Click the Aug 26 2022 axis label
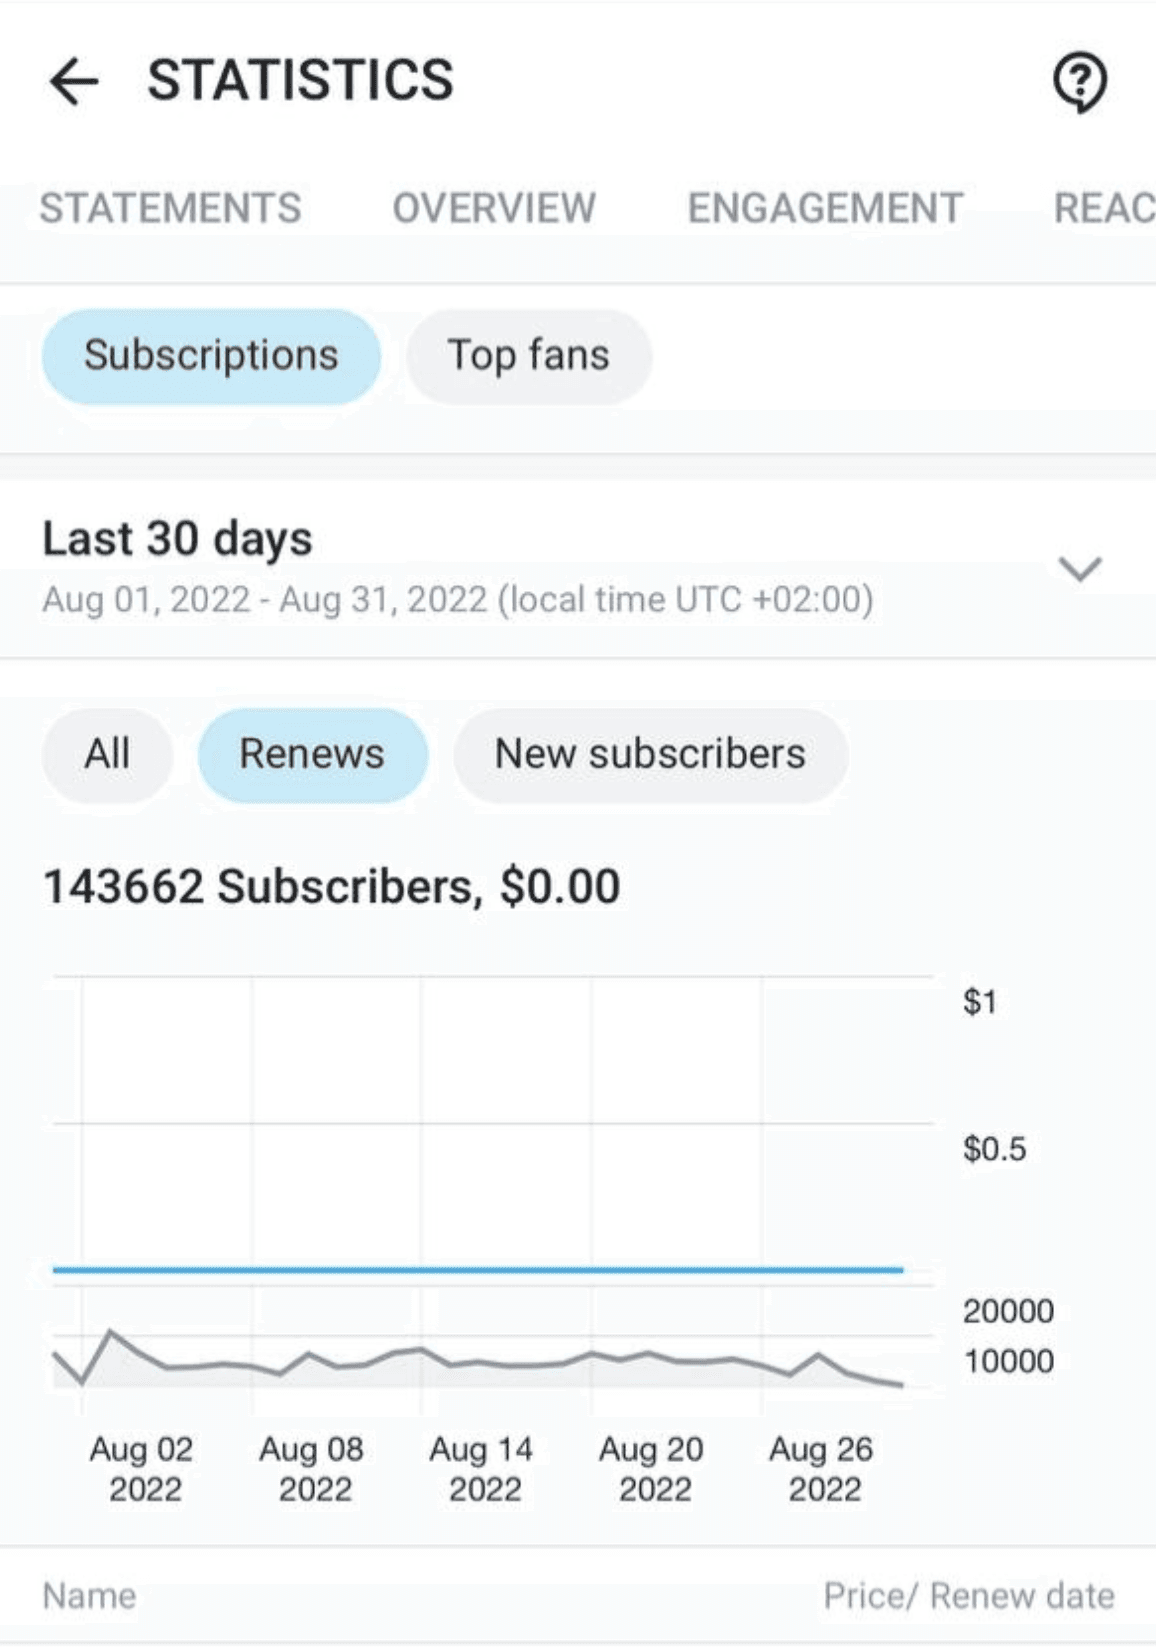Image resolution: width=1156 pixels, height=1647 pixels. (821, 1468)
